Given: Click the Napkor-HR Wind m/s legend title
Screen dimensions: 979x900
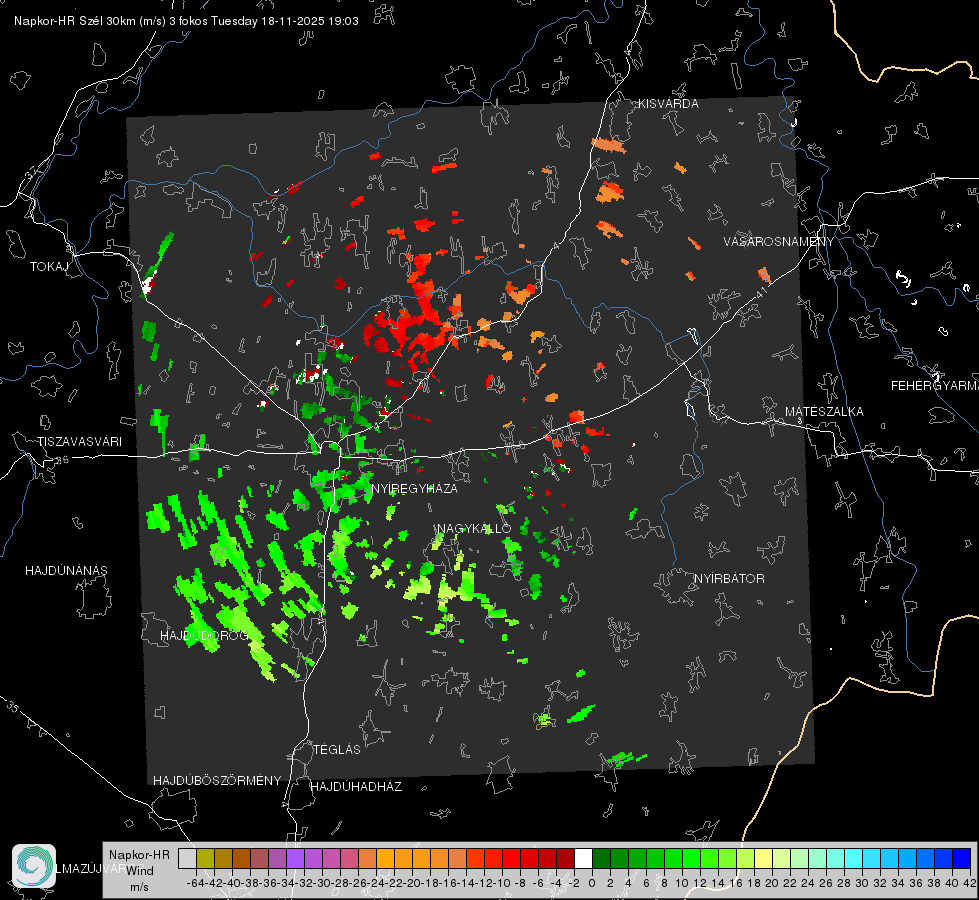Looking at the screenshot, I should pyautogui.click(x=139, y=871).
